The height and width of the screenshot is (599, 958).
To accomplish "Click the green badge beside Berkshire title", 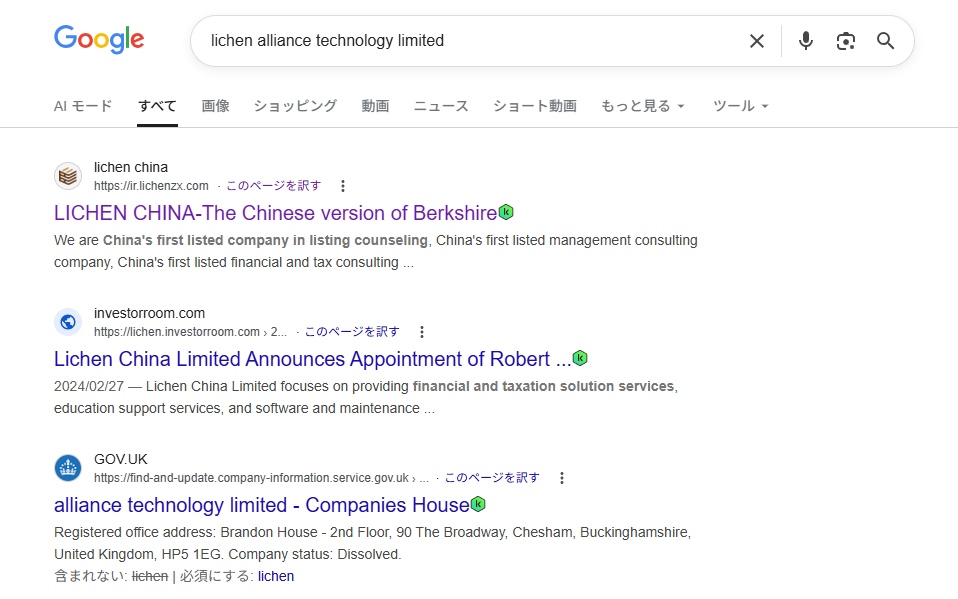I will [x=506, y=212].
